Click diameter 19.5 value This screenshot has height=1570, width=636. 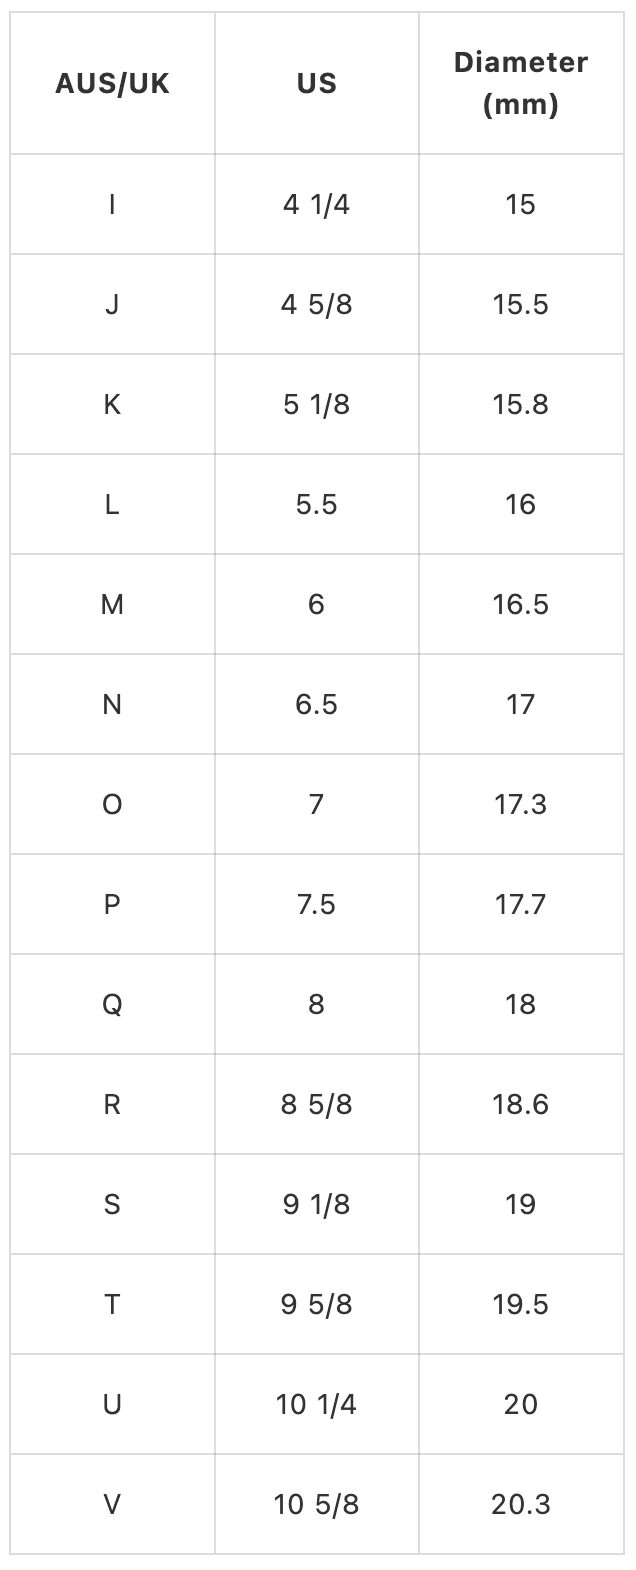(520, 1304)
